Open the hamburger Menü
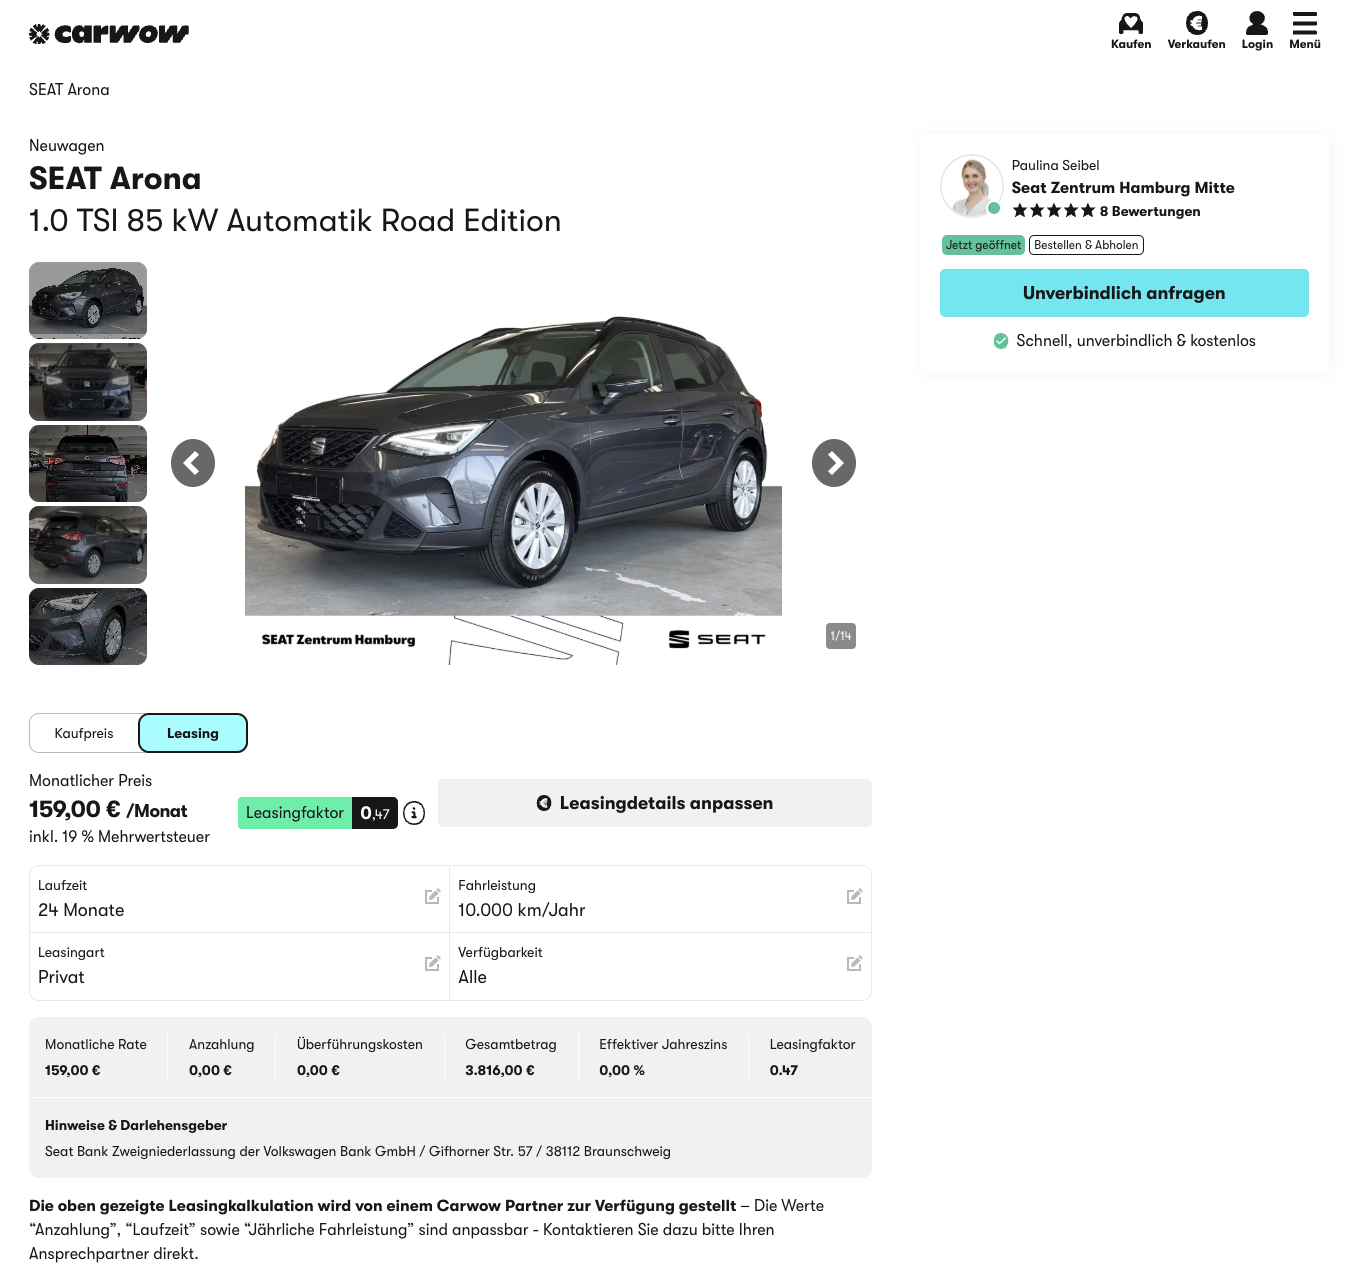The width and height of the screenshot is (1348, 1280). click(1304, 30)
